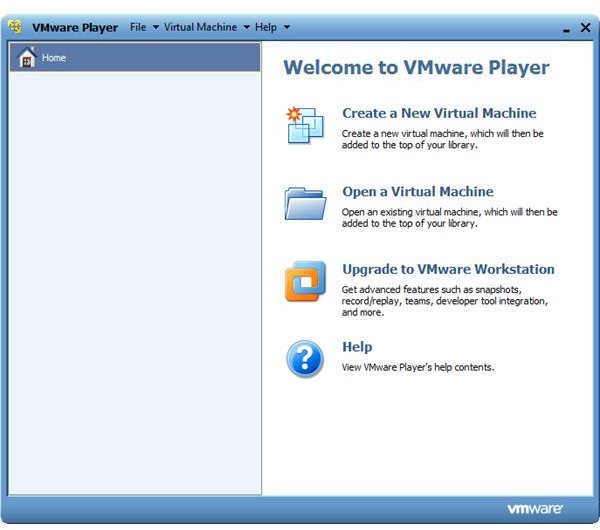Click the Create a New Virtual Machine link
Image resolution: width=600 pixels, height=530 pixels.
click(439, 113)
